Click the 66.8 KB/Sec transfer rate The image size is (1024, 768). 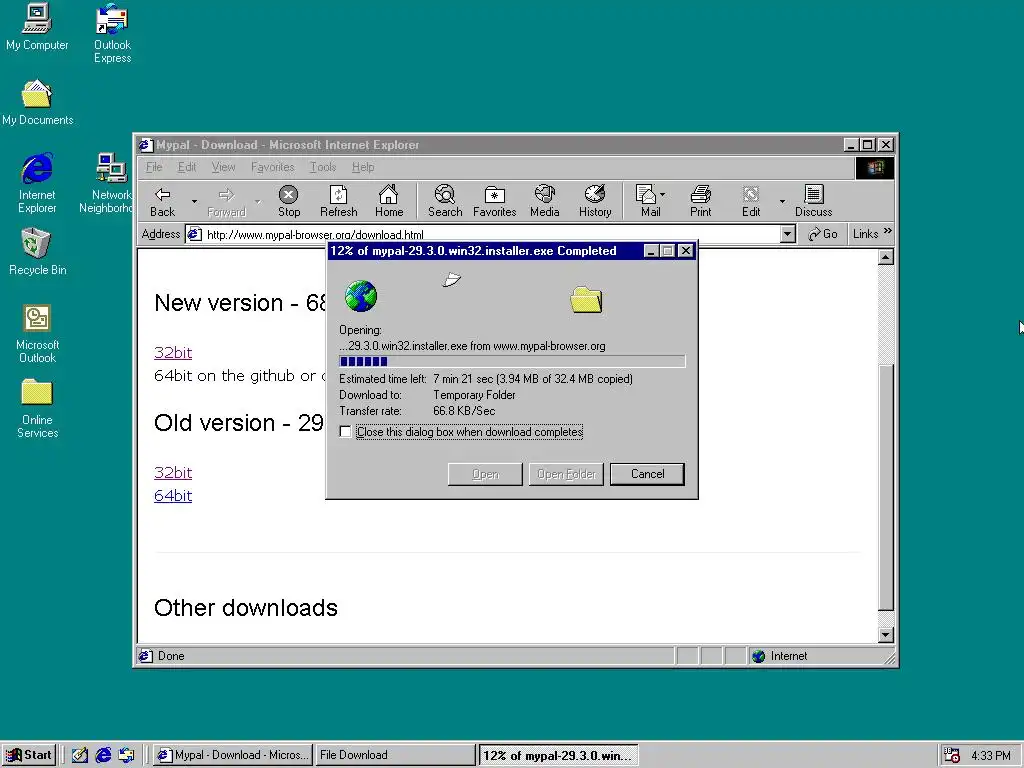(464, 411)
